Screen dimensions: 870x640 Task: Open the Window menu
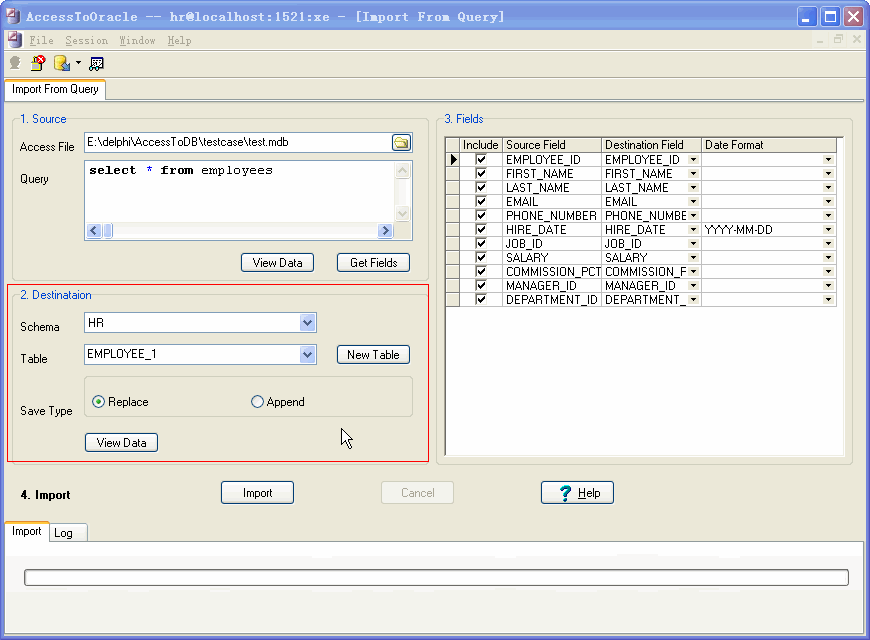tap(137, 41)
